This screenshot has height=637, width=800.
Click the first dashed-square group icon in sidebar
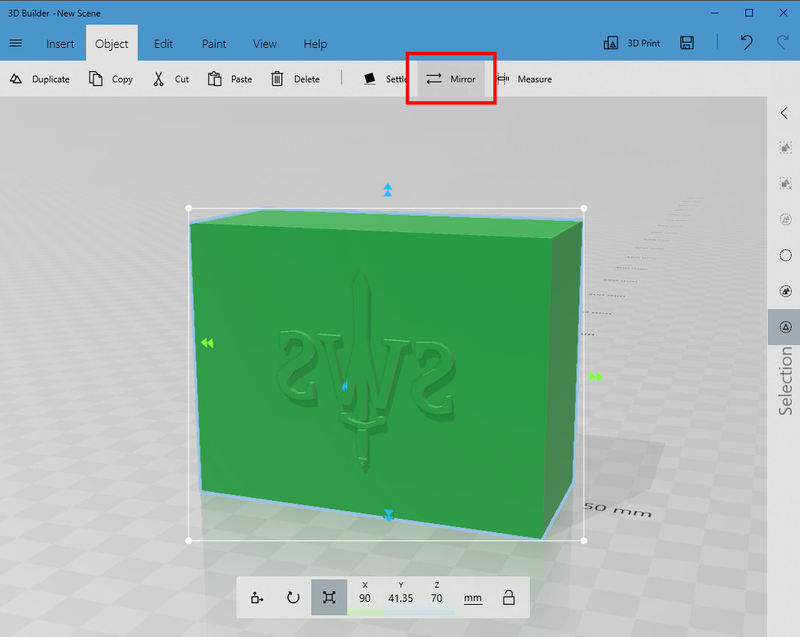click(x=786, y=148)
